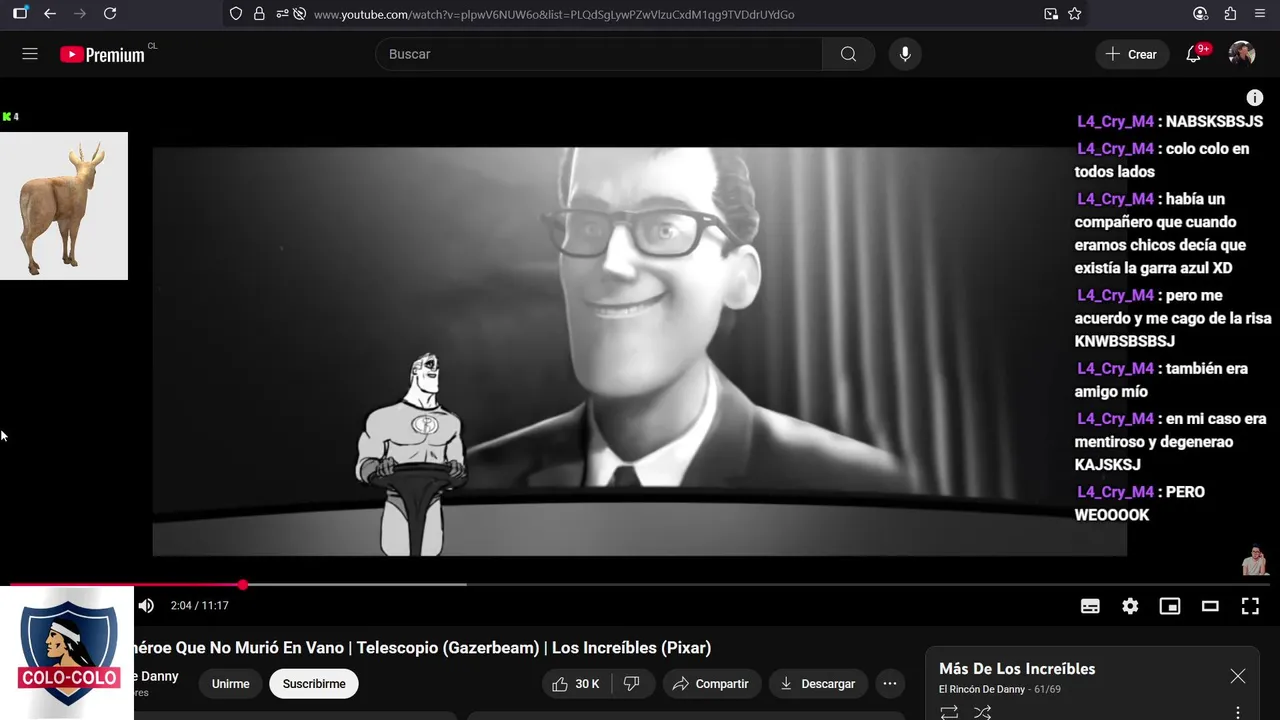
Task: Go forward in browser history
Action: coord(80,14)
